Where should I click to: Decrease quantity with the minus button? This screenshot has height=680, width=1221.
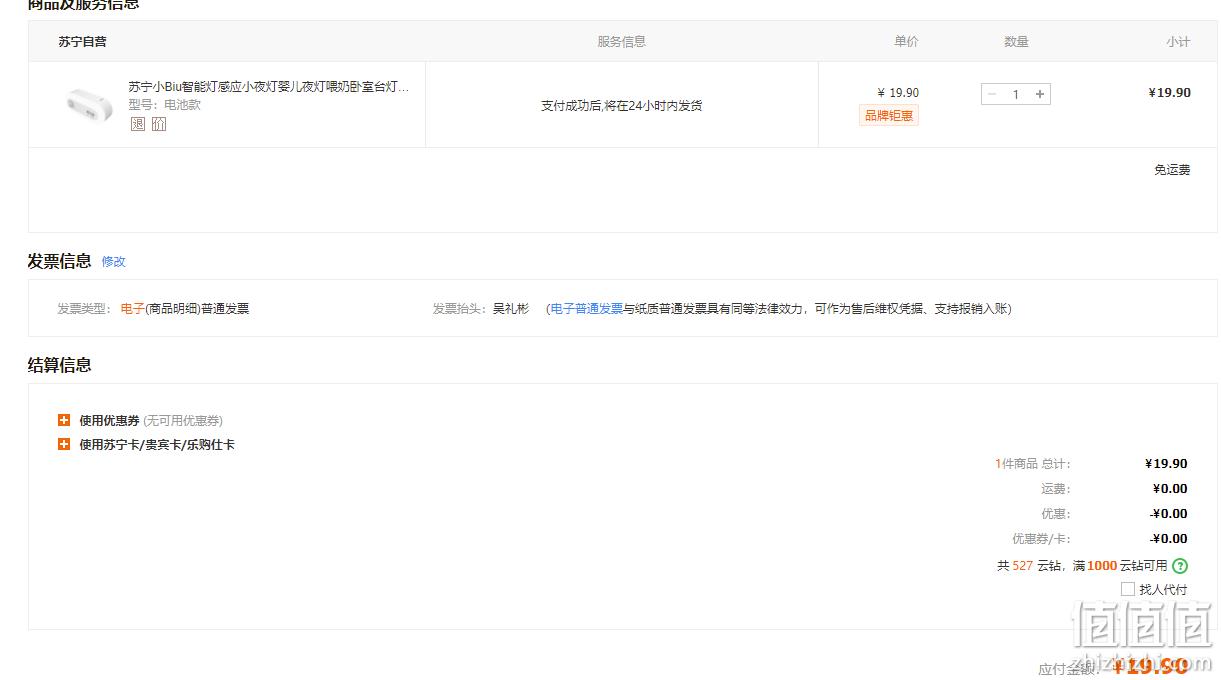pos(992,94)
